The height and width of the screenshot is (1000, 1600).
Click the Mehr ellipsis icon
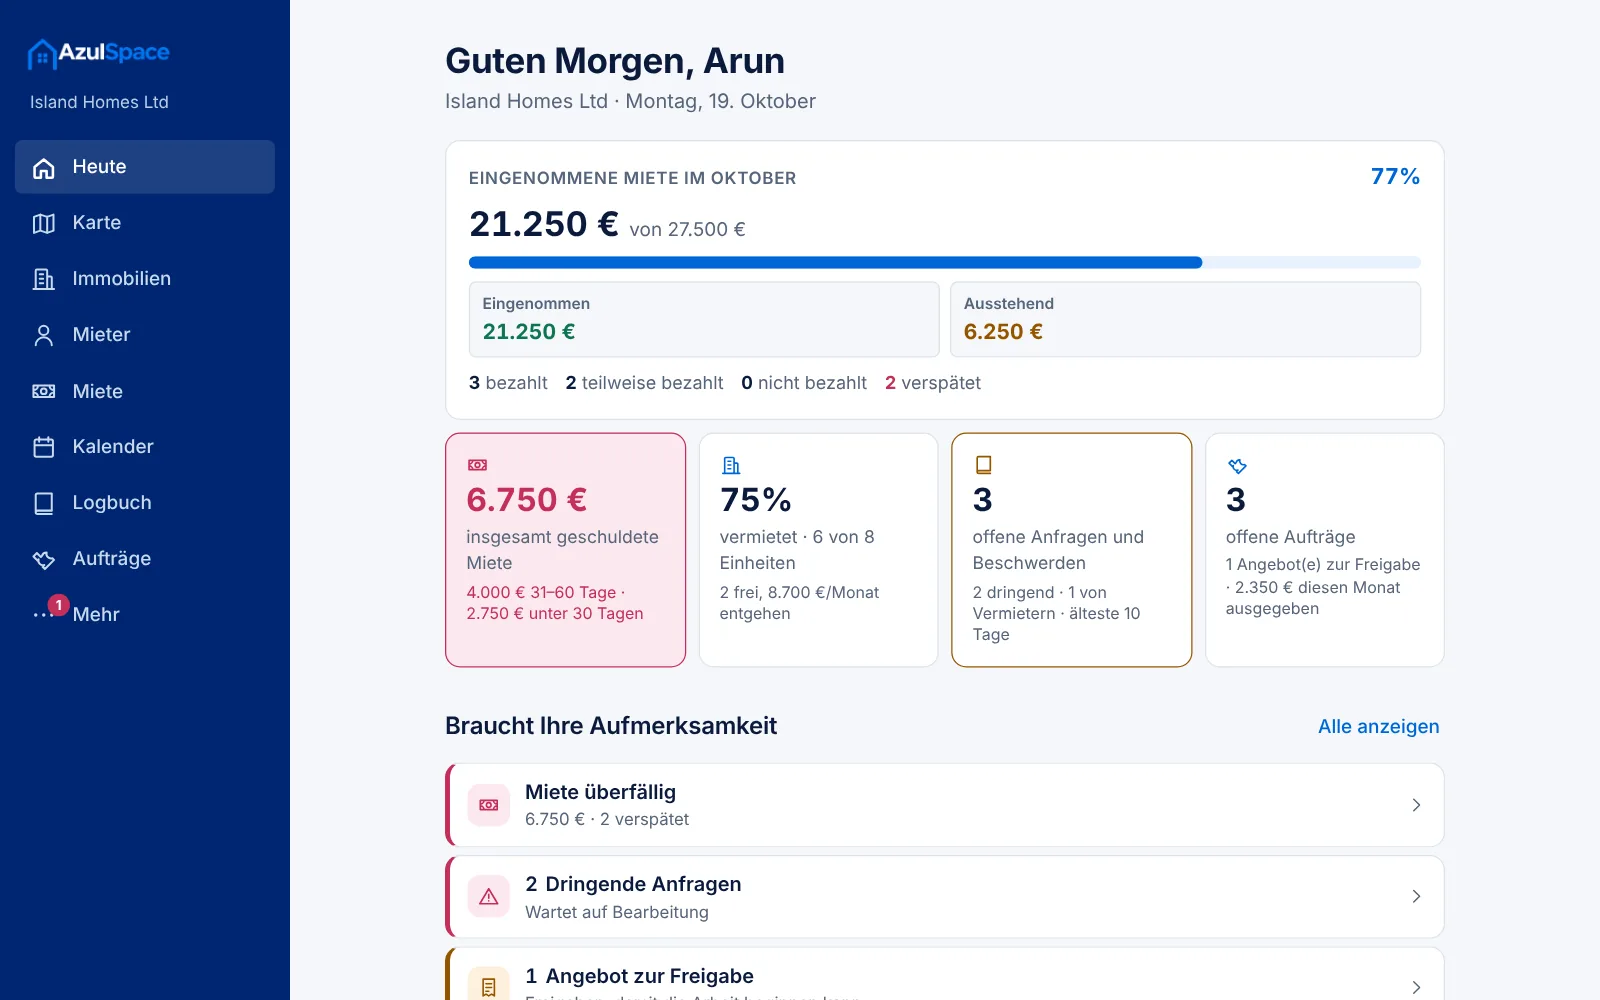(x=42, y=615)
